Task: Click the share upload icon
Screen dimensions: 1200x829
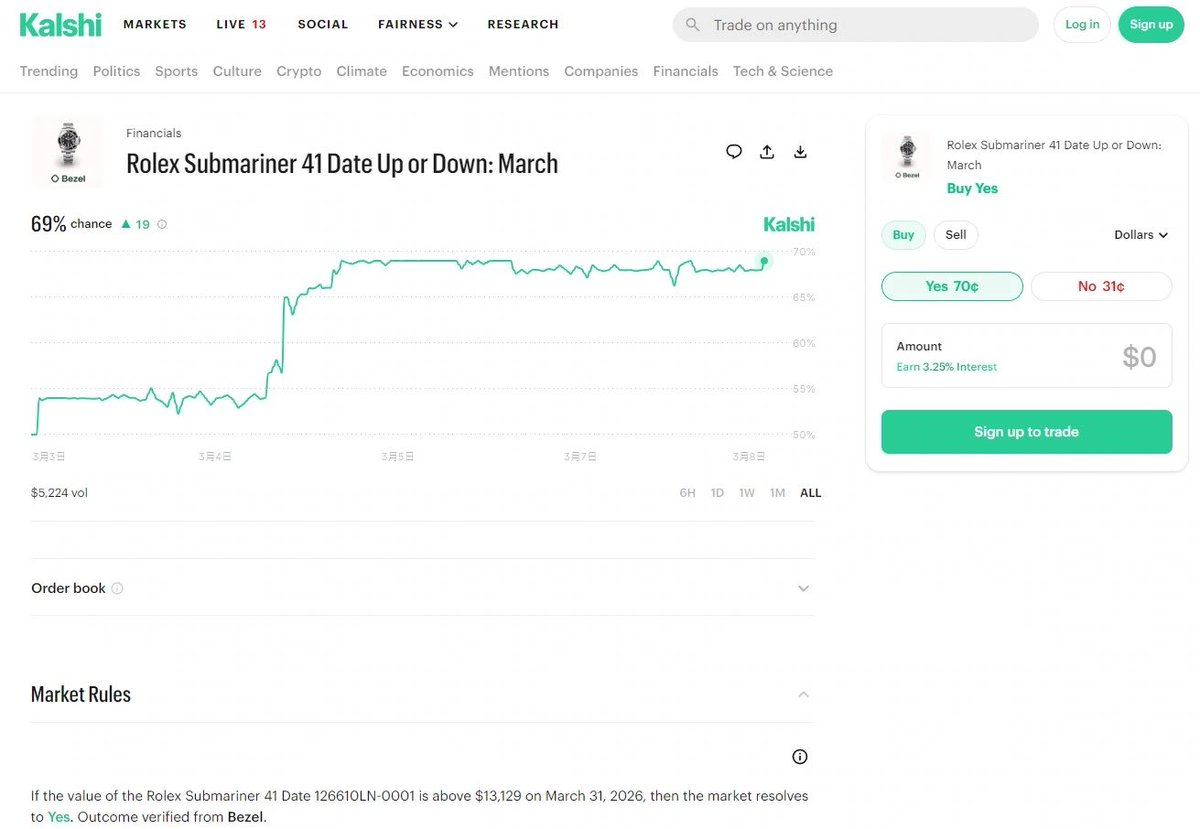Action: coord(767,152)
